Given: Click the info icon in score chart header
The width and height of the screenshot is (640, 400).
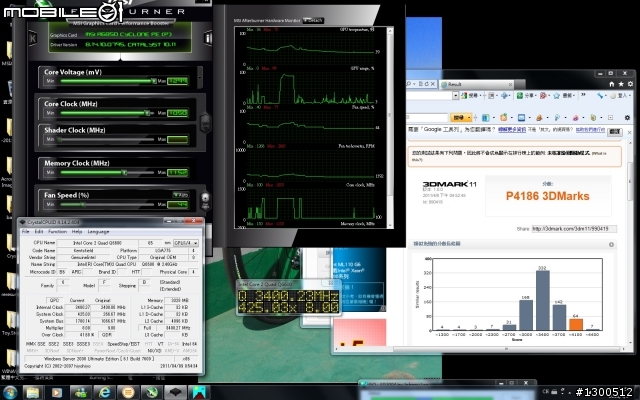Looking at the screenshot, I should 611,244.
